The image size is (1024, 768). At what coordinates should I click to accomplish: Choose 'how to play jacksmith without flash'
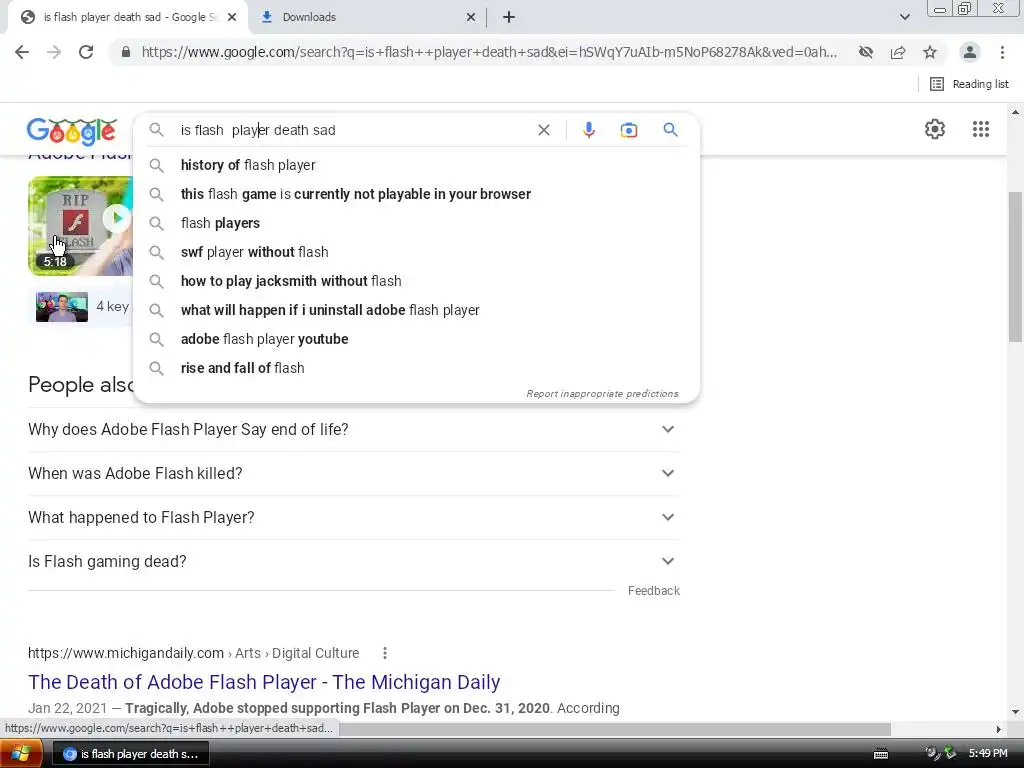click(x=416, y=281)
